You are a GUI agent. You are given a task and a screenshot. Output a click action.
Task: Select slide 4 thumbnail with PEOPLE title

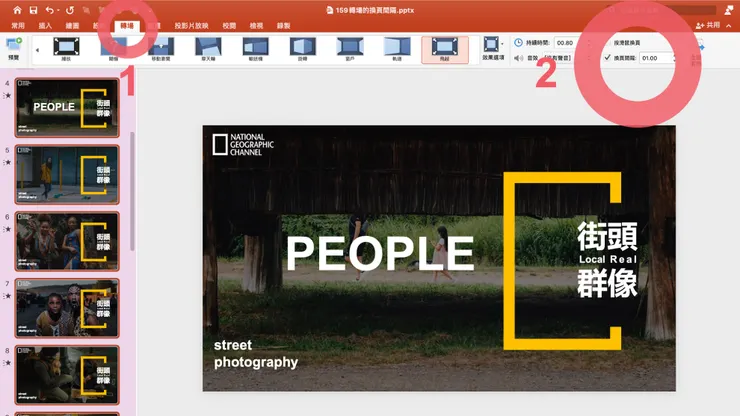coord(67,108)
